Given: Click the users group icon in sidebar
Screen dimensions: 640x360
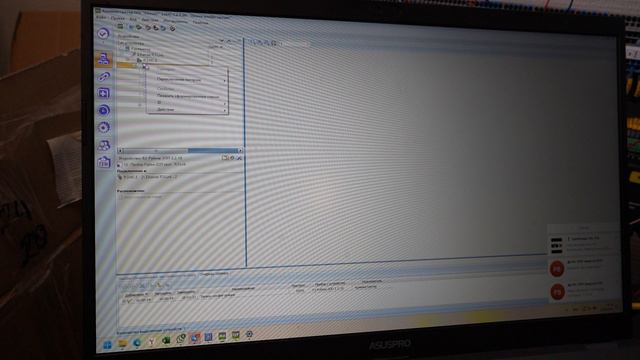Looking at the screenshot, I should pos(104,145).
